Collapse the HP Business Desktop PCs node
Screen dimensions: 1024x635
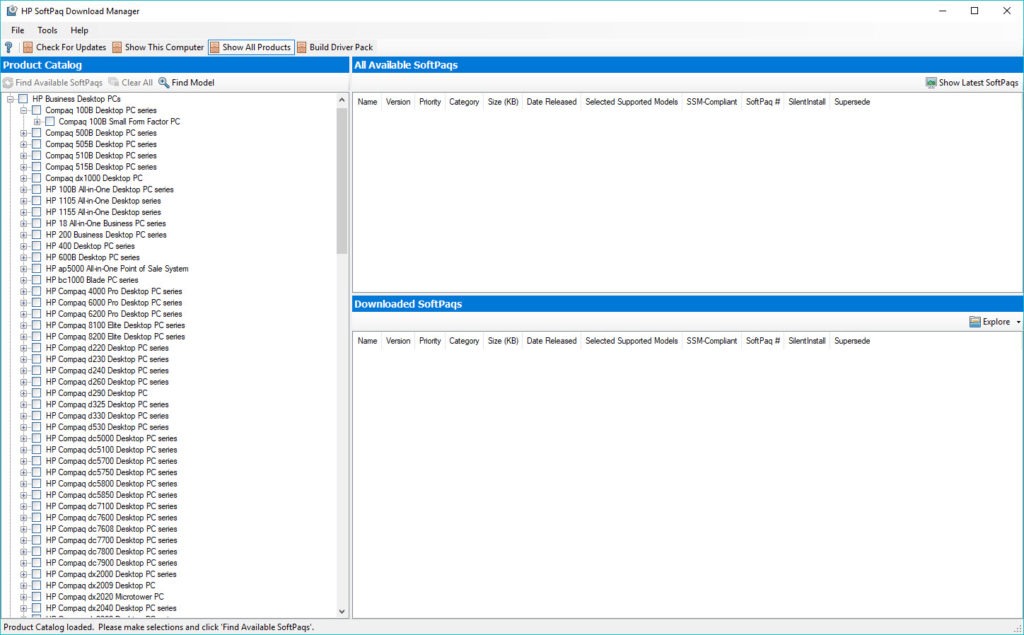point(10,99)
